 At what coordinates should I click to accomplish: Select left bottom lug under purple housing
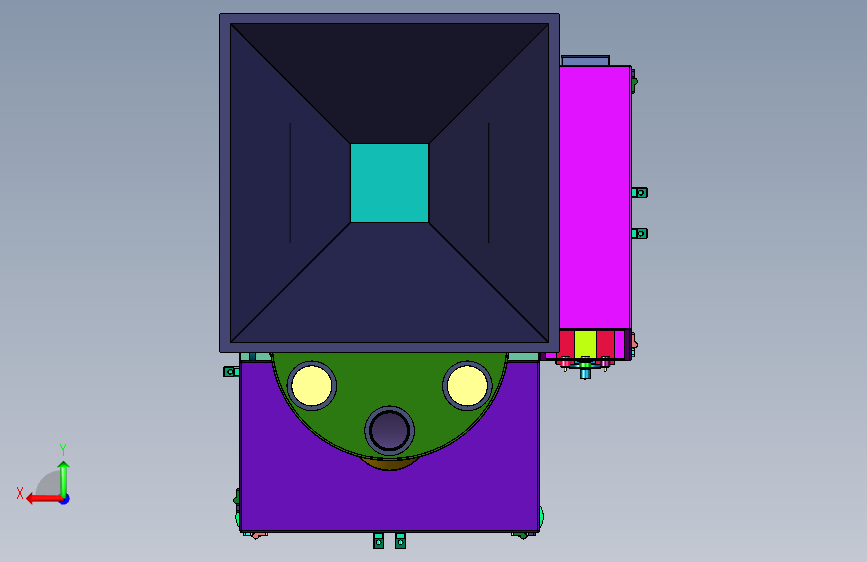click(x=378, y=541)
